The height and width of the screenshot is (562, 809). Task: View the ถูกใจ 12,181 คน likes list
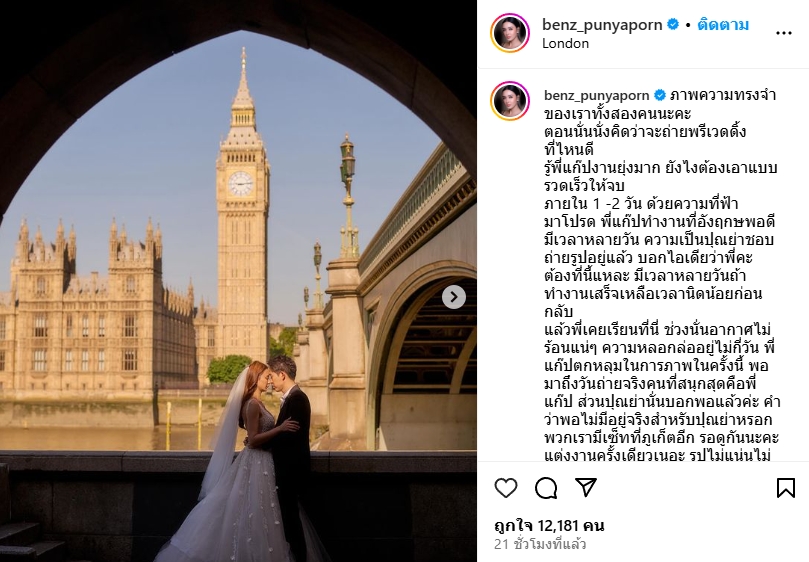(x=549, y=526)
